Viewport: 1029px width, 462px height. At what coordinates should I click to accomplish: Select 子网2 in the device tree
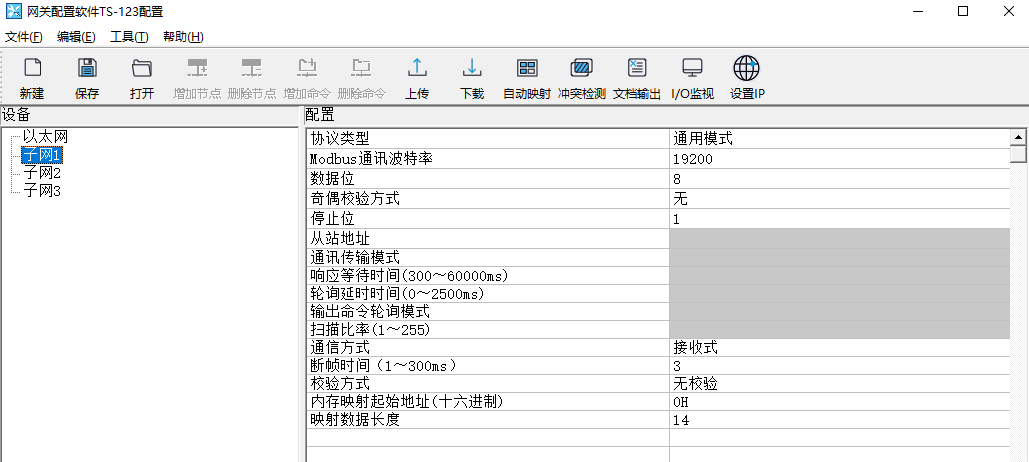[x=42, y=173]
